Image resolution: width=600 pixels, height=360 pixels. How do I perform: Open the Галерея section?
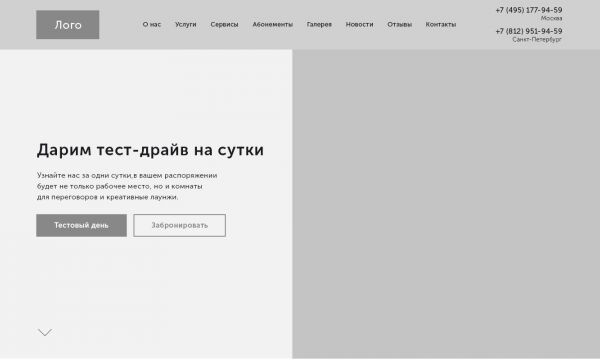click(x=319, y=24)
